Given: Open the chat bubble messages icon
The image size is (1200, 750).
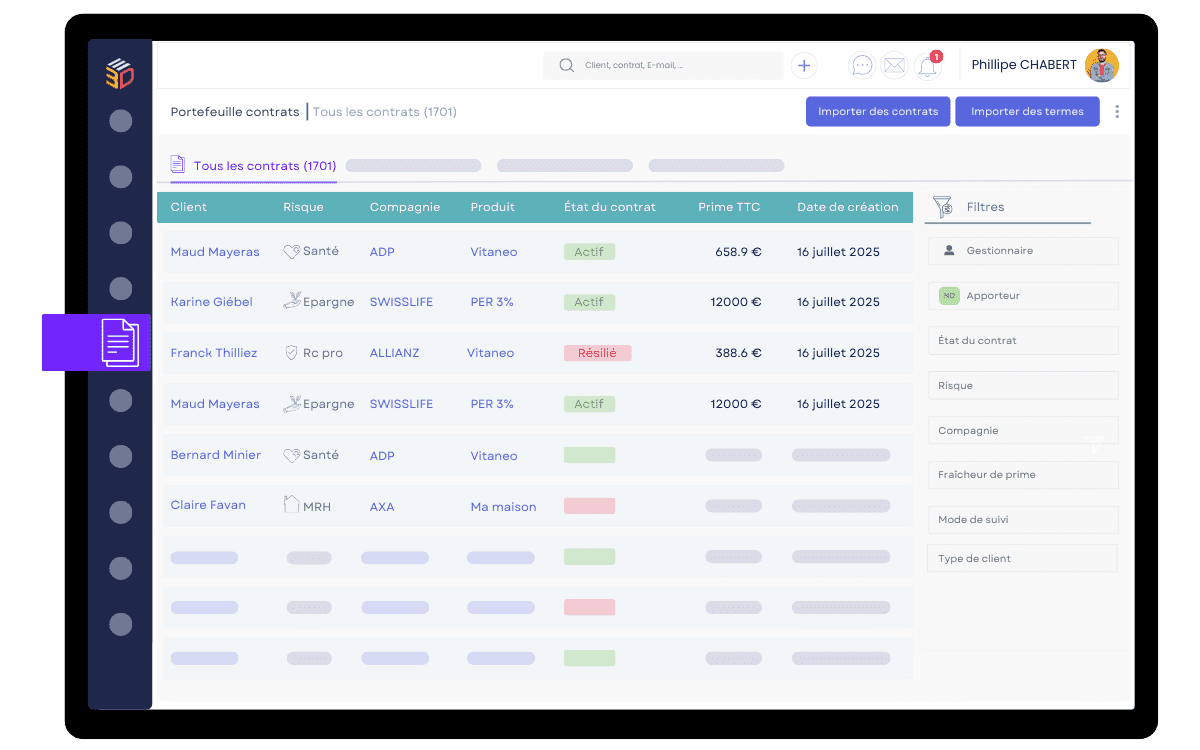Looking at the screenshot, I should pos(861,66).
